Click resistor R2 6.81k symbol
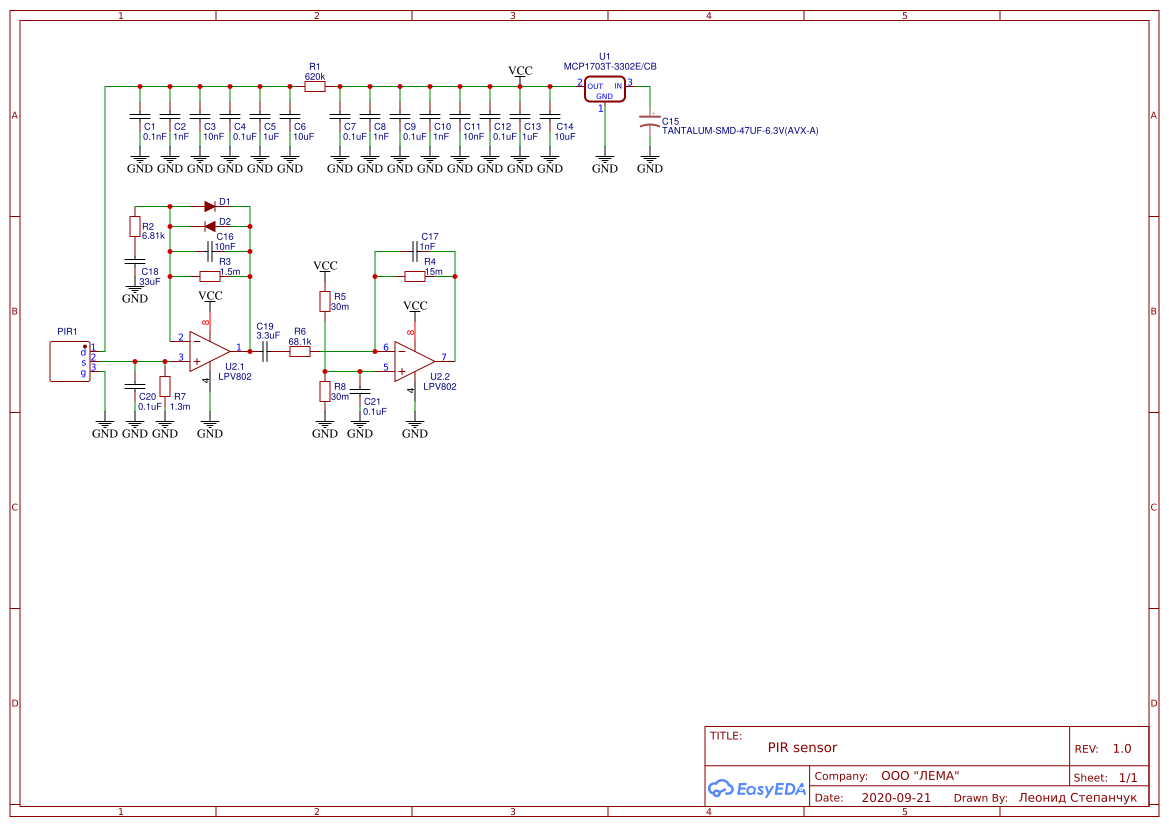The image size is (1169, 827). [135, 226]
